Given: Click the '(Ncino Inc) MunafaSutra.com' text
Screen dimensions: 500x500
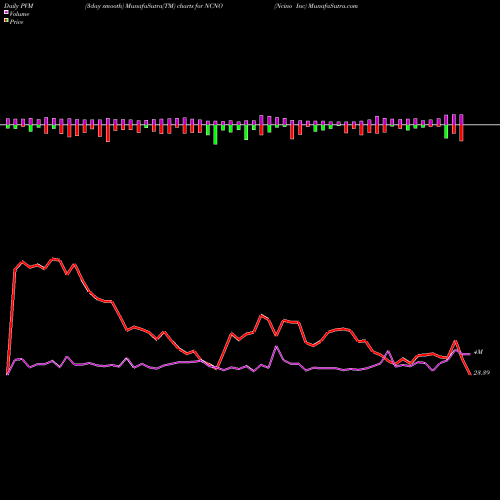Looking at the screenshot, I should coord(316,6).
